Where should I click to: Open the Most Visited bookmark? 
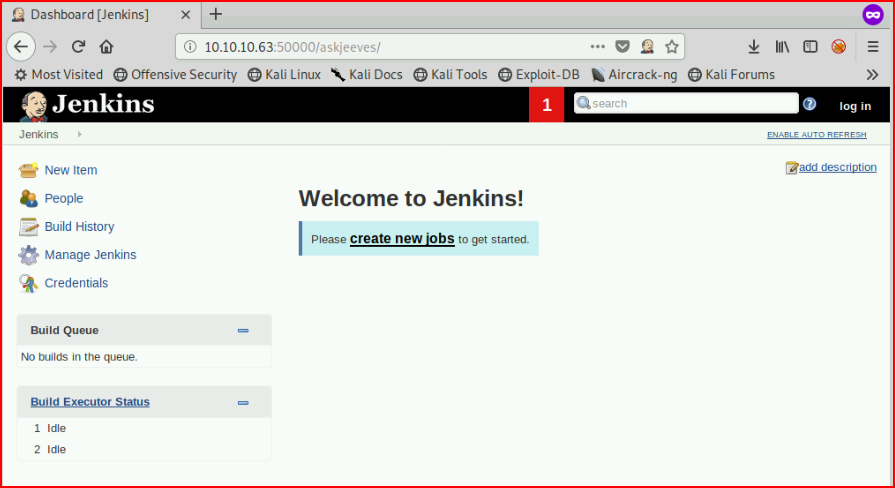point(59,75)
